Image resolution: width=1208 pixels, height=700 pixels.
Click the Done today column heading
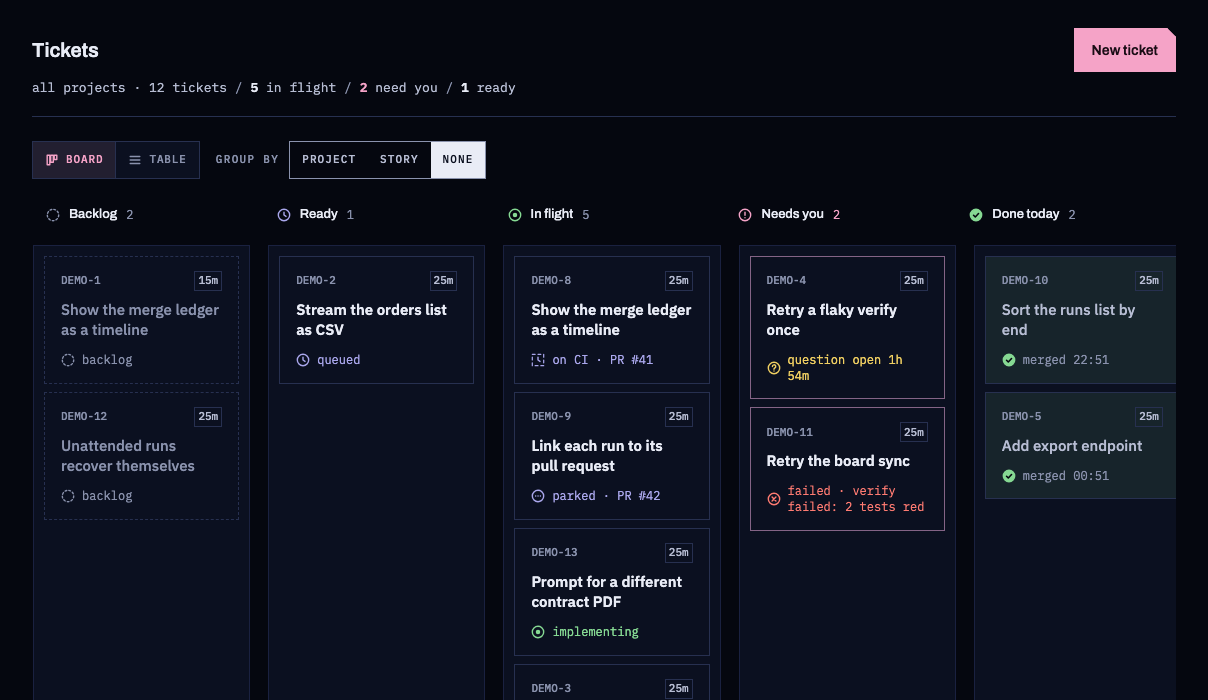[x=1025, y=214]
